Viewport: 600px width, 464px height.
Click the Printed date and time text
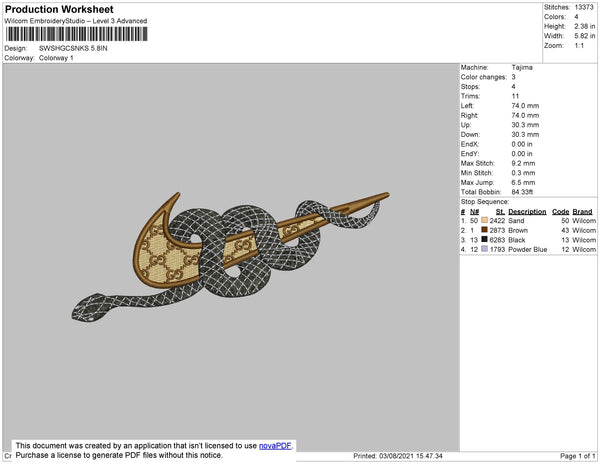point(398,456)
